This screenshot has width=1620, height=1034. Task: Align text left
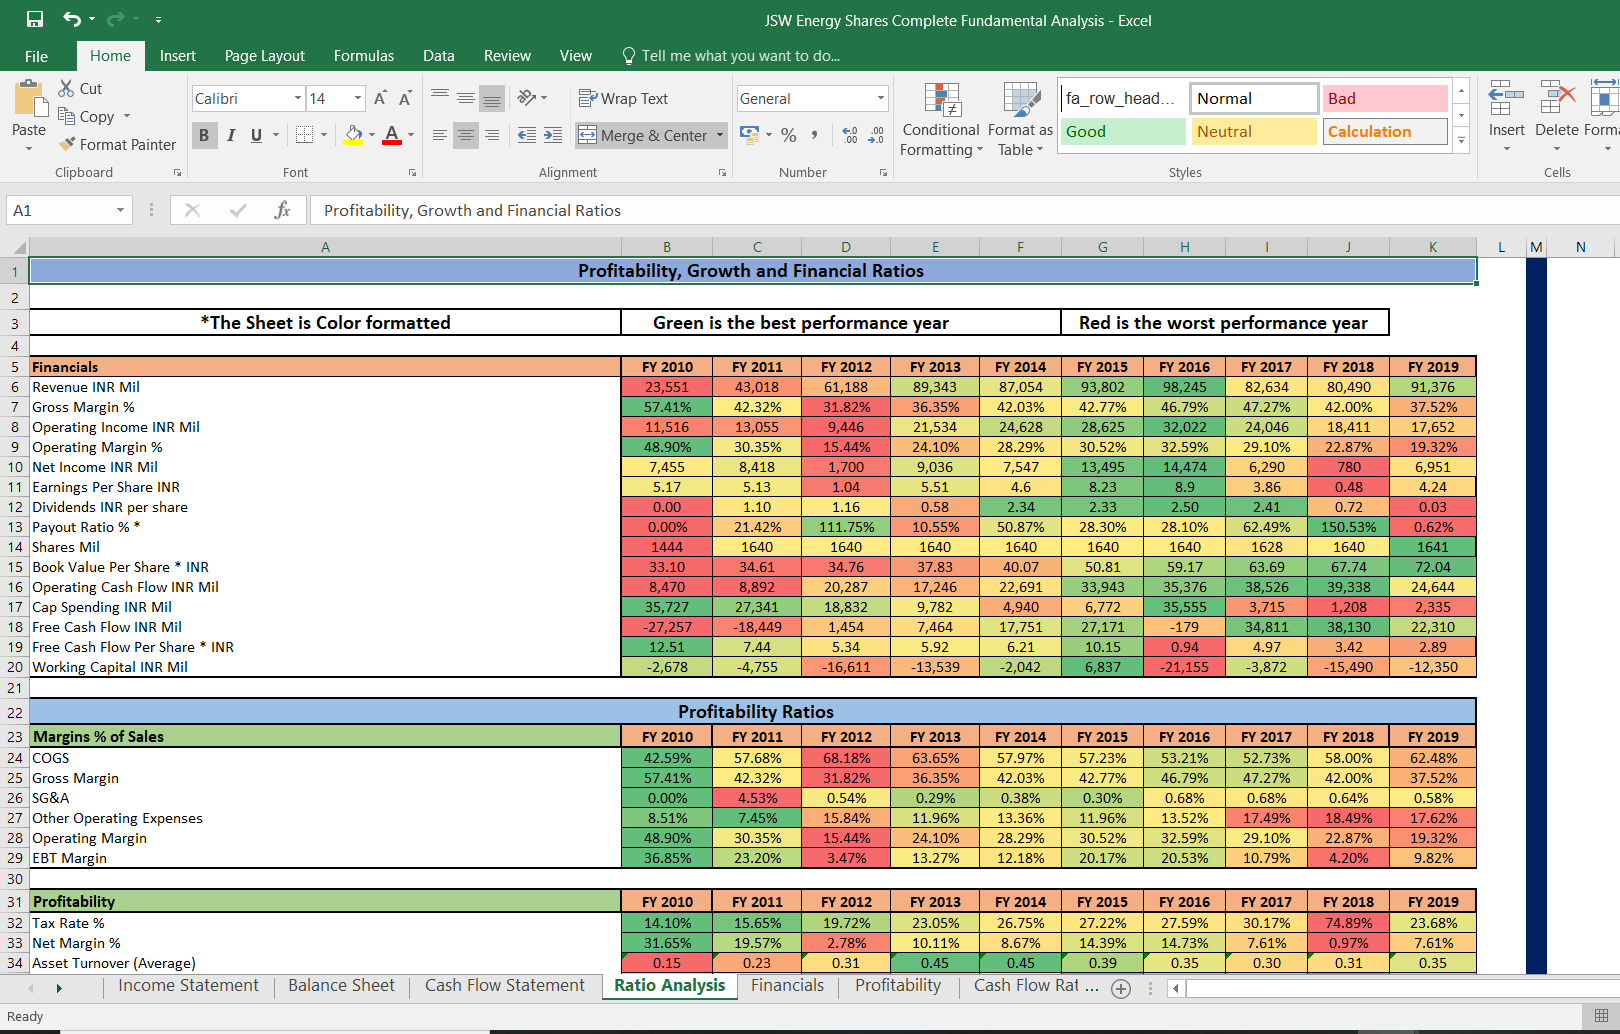(440, 135)
